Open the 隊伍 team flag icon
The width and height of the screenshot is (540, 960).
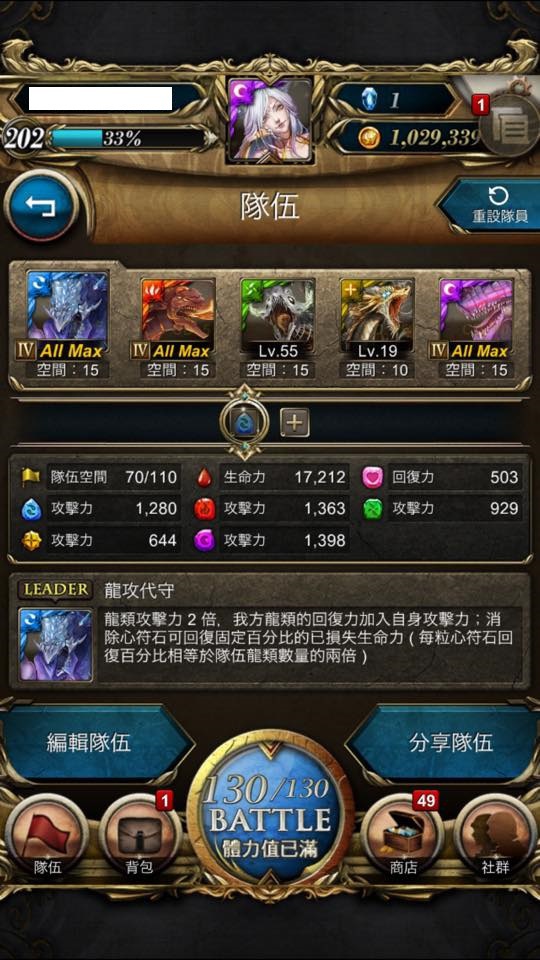coord(47,835)
